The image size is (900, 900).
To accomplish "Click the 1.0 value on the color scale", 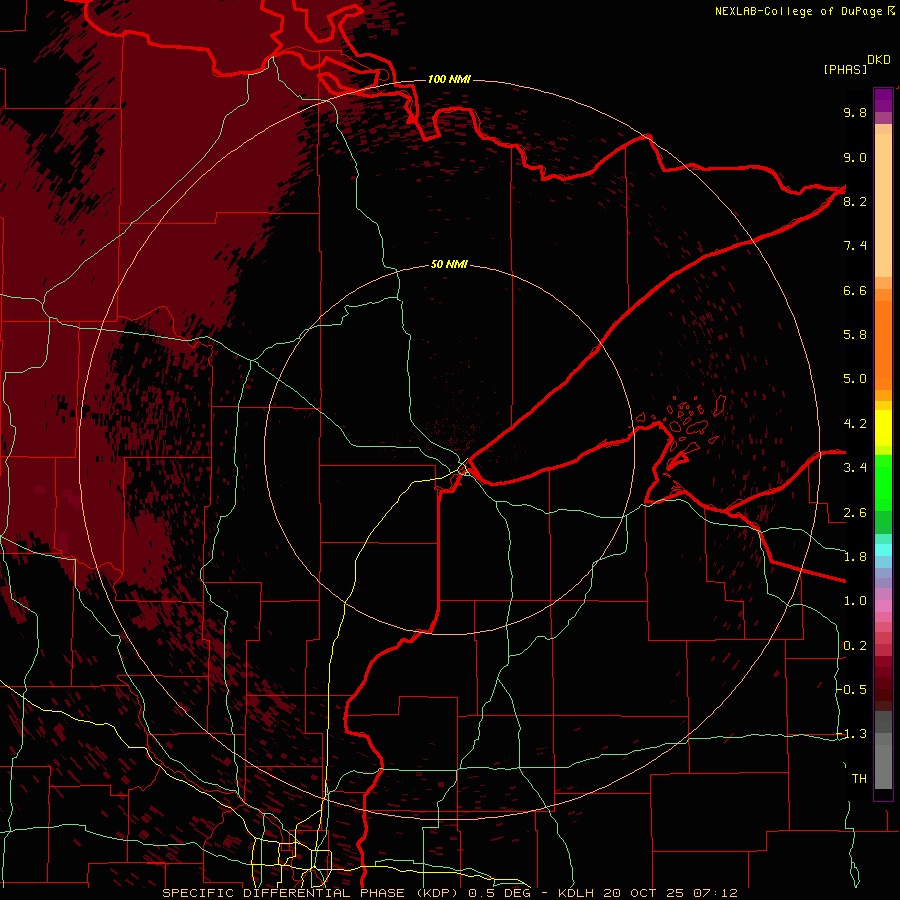I will click(x=855, y=601).
